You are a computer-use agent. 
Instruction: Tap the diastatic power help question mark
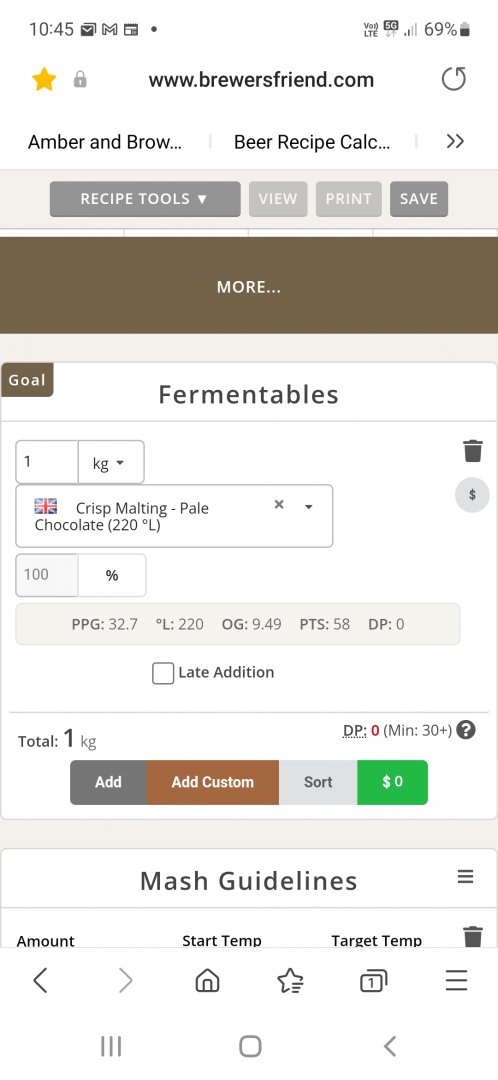(466, 730)
